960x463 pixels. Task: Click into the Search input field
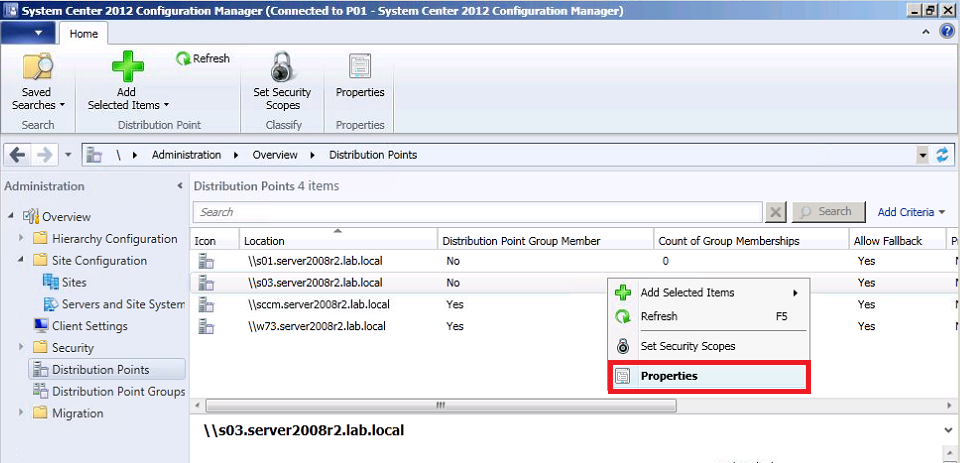pos(478,212)
